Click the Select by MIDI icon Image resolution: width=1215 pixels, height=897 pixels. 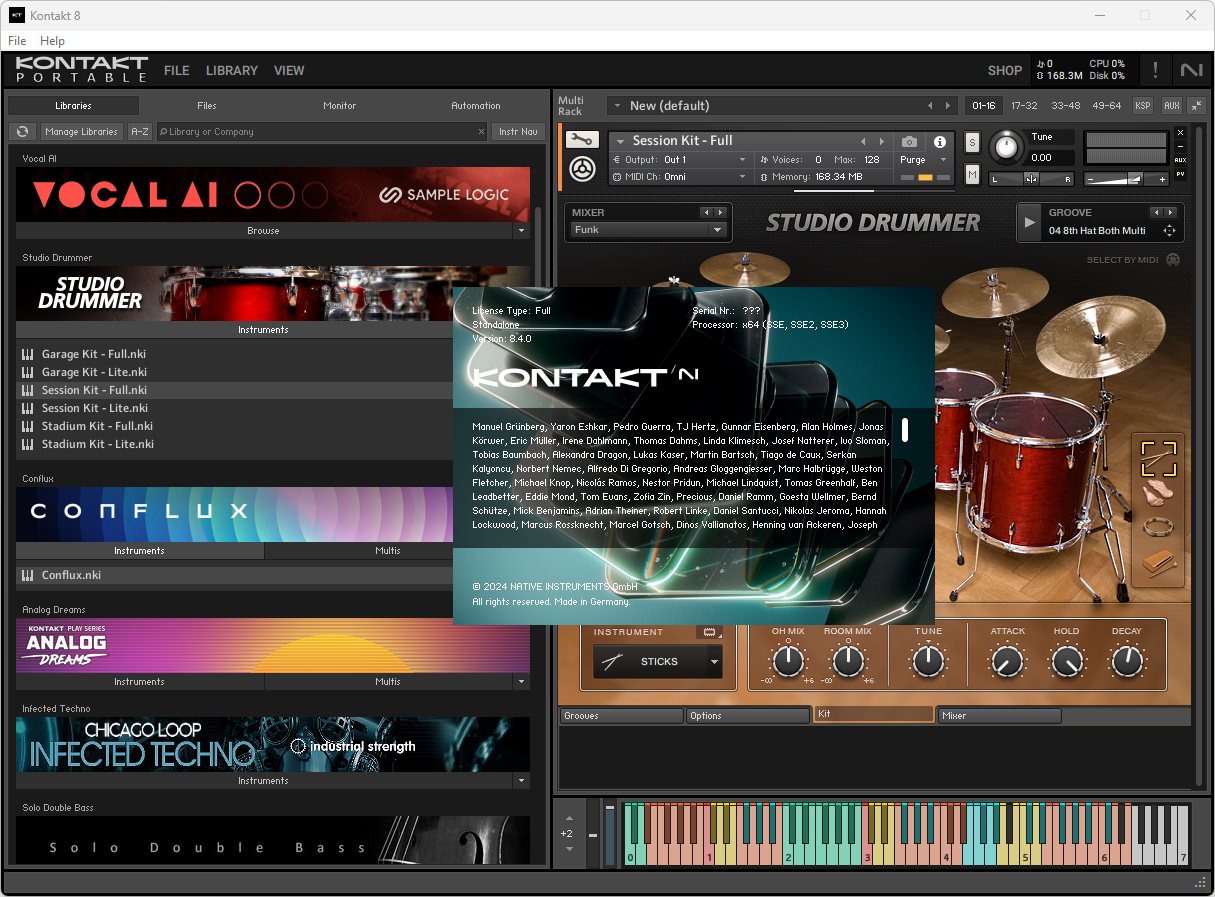1173,260
